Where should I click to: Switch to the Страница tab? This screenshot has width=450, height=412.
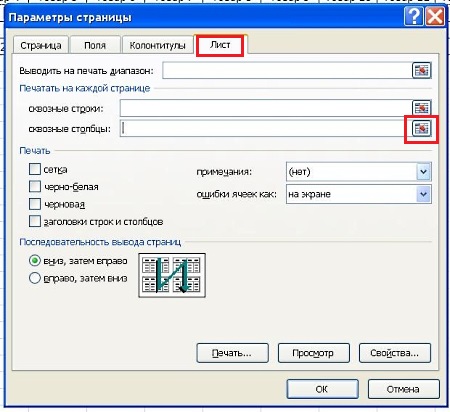(x=41, y=45)
